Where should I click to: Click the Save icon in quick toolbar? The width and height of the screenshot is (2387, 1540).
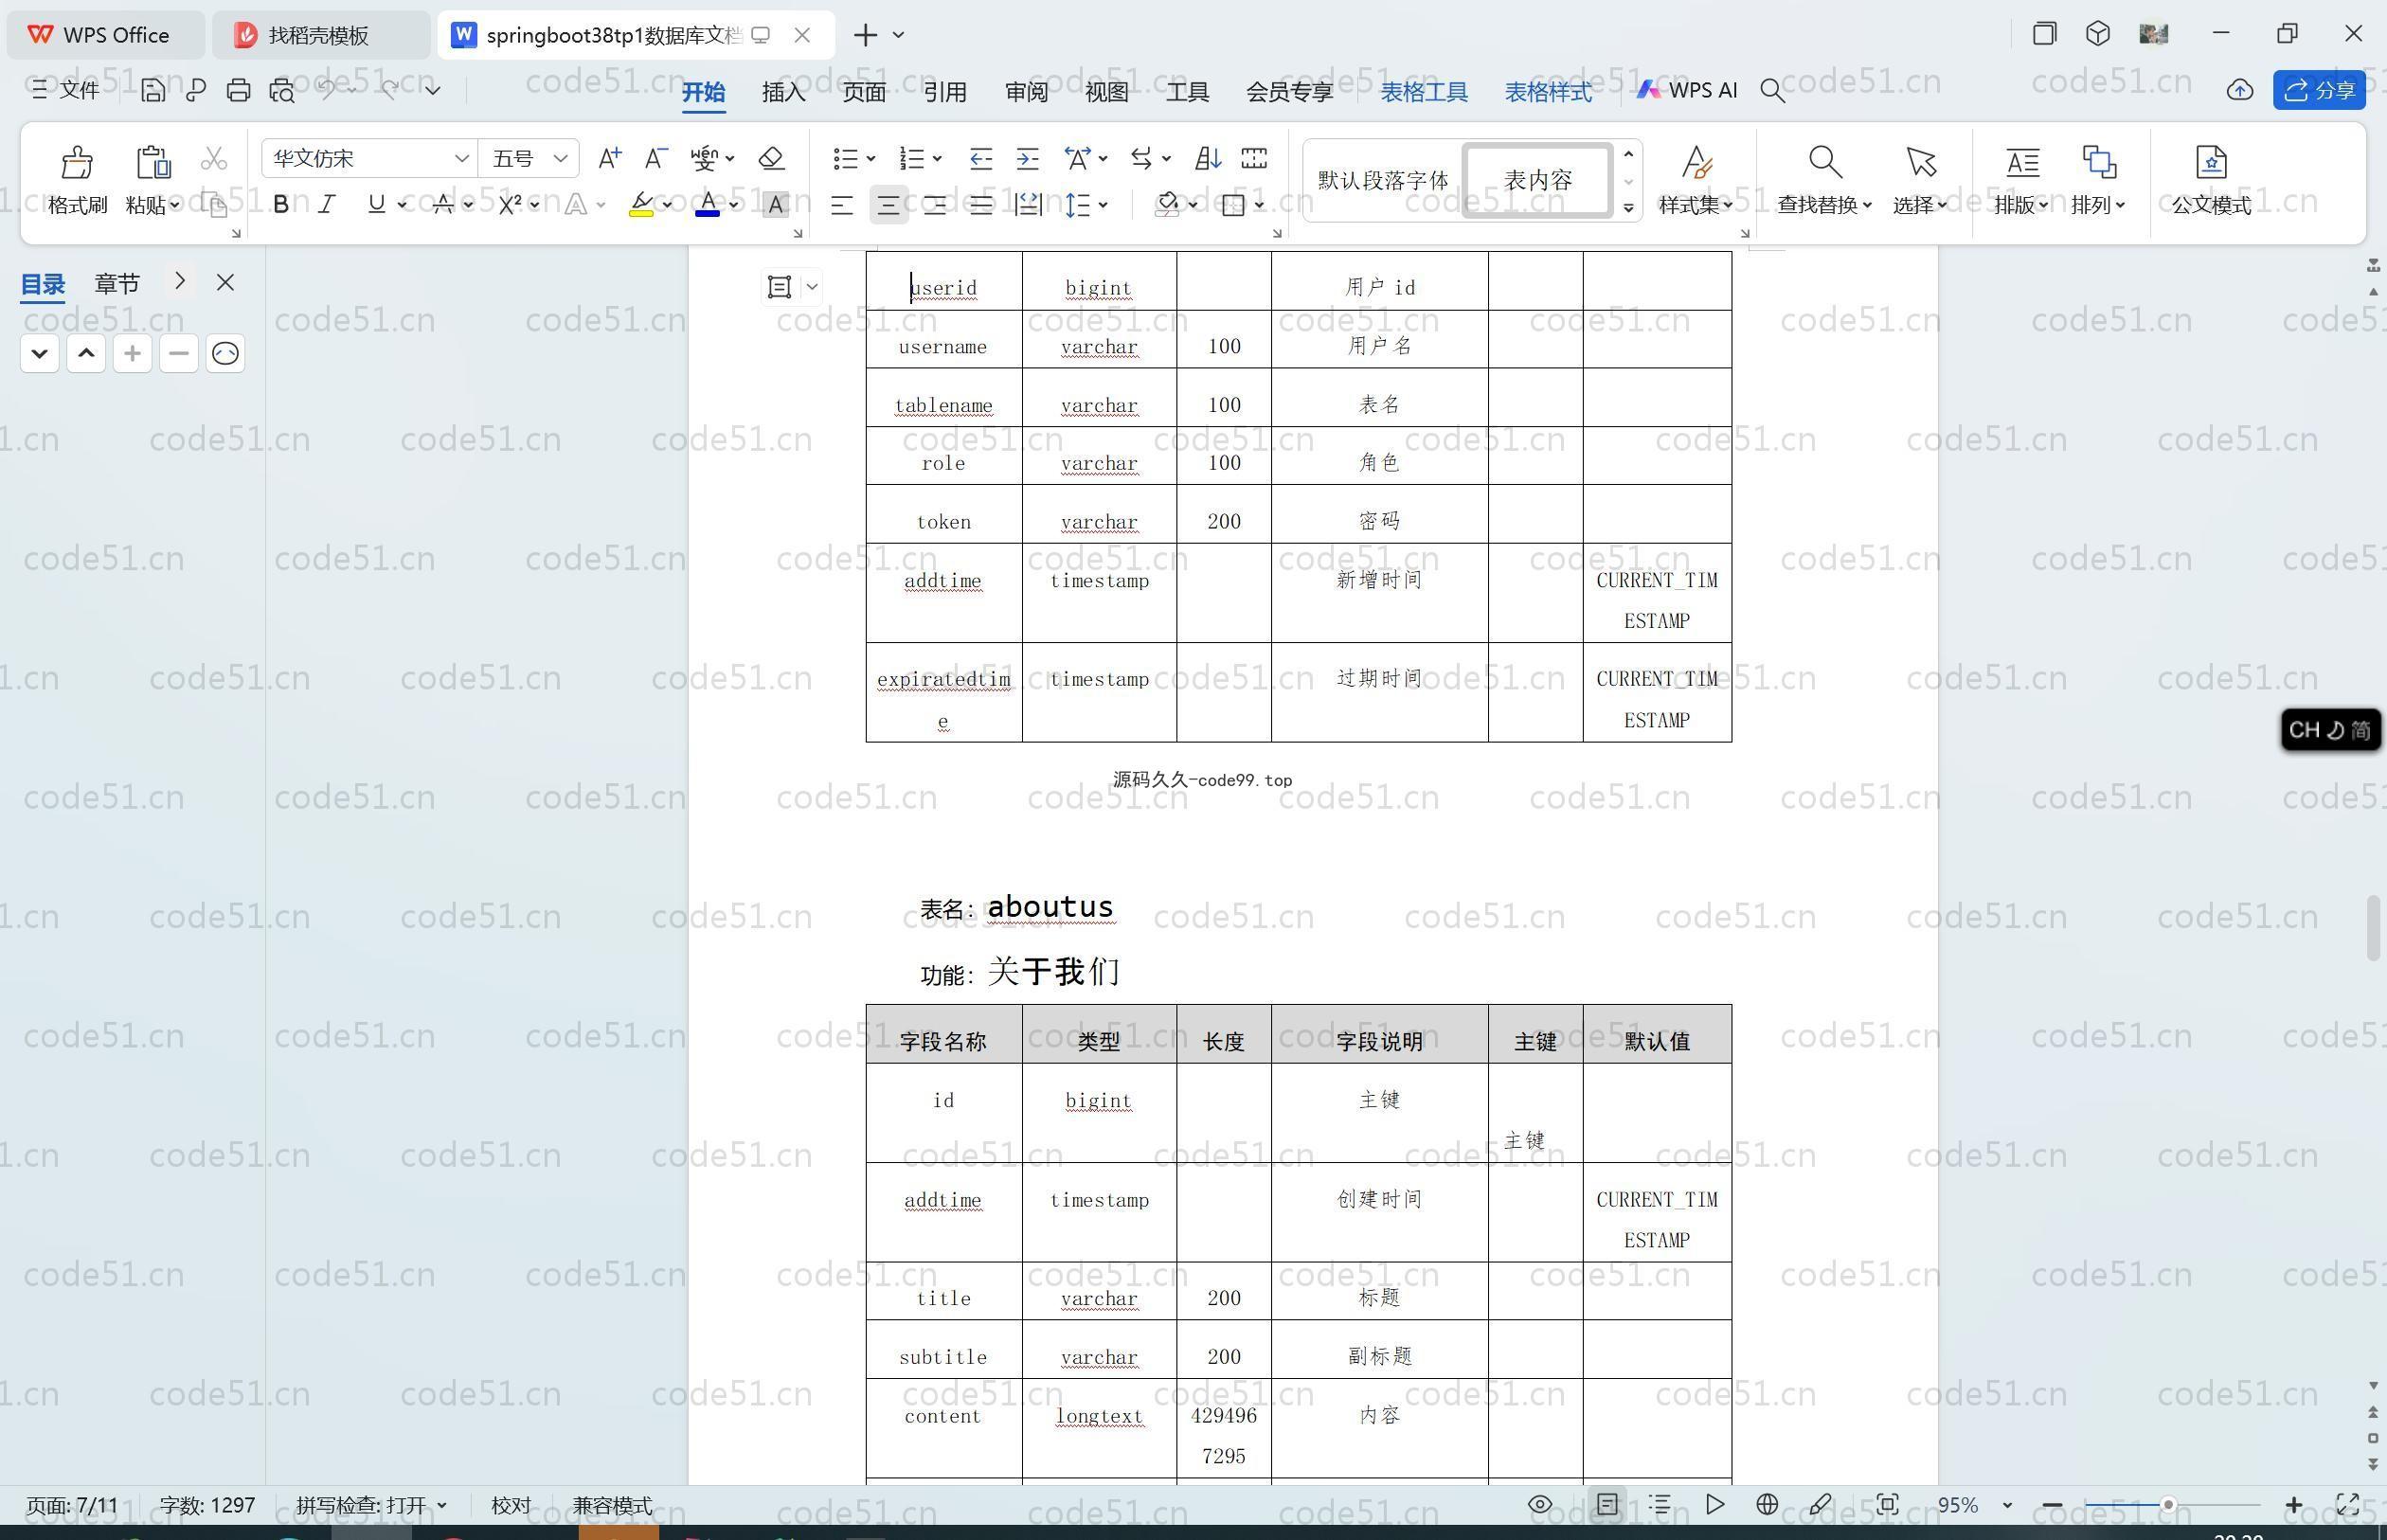153,90
